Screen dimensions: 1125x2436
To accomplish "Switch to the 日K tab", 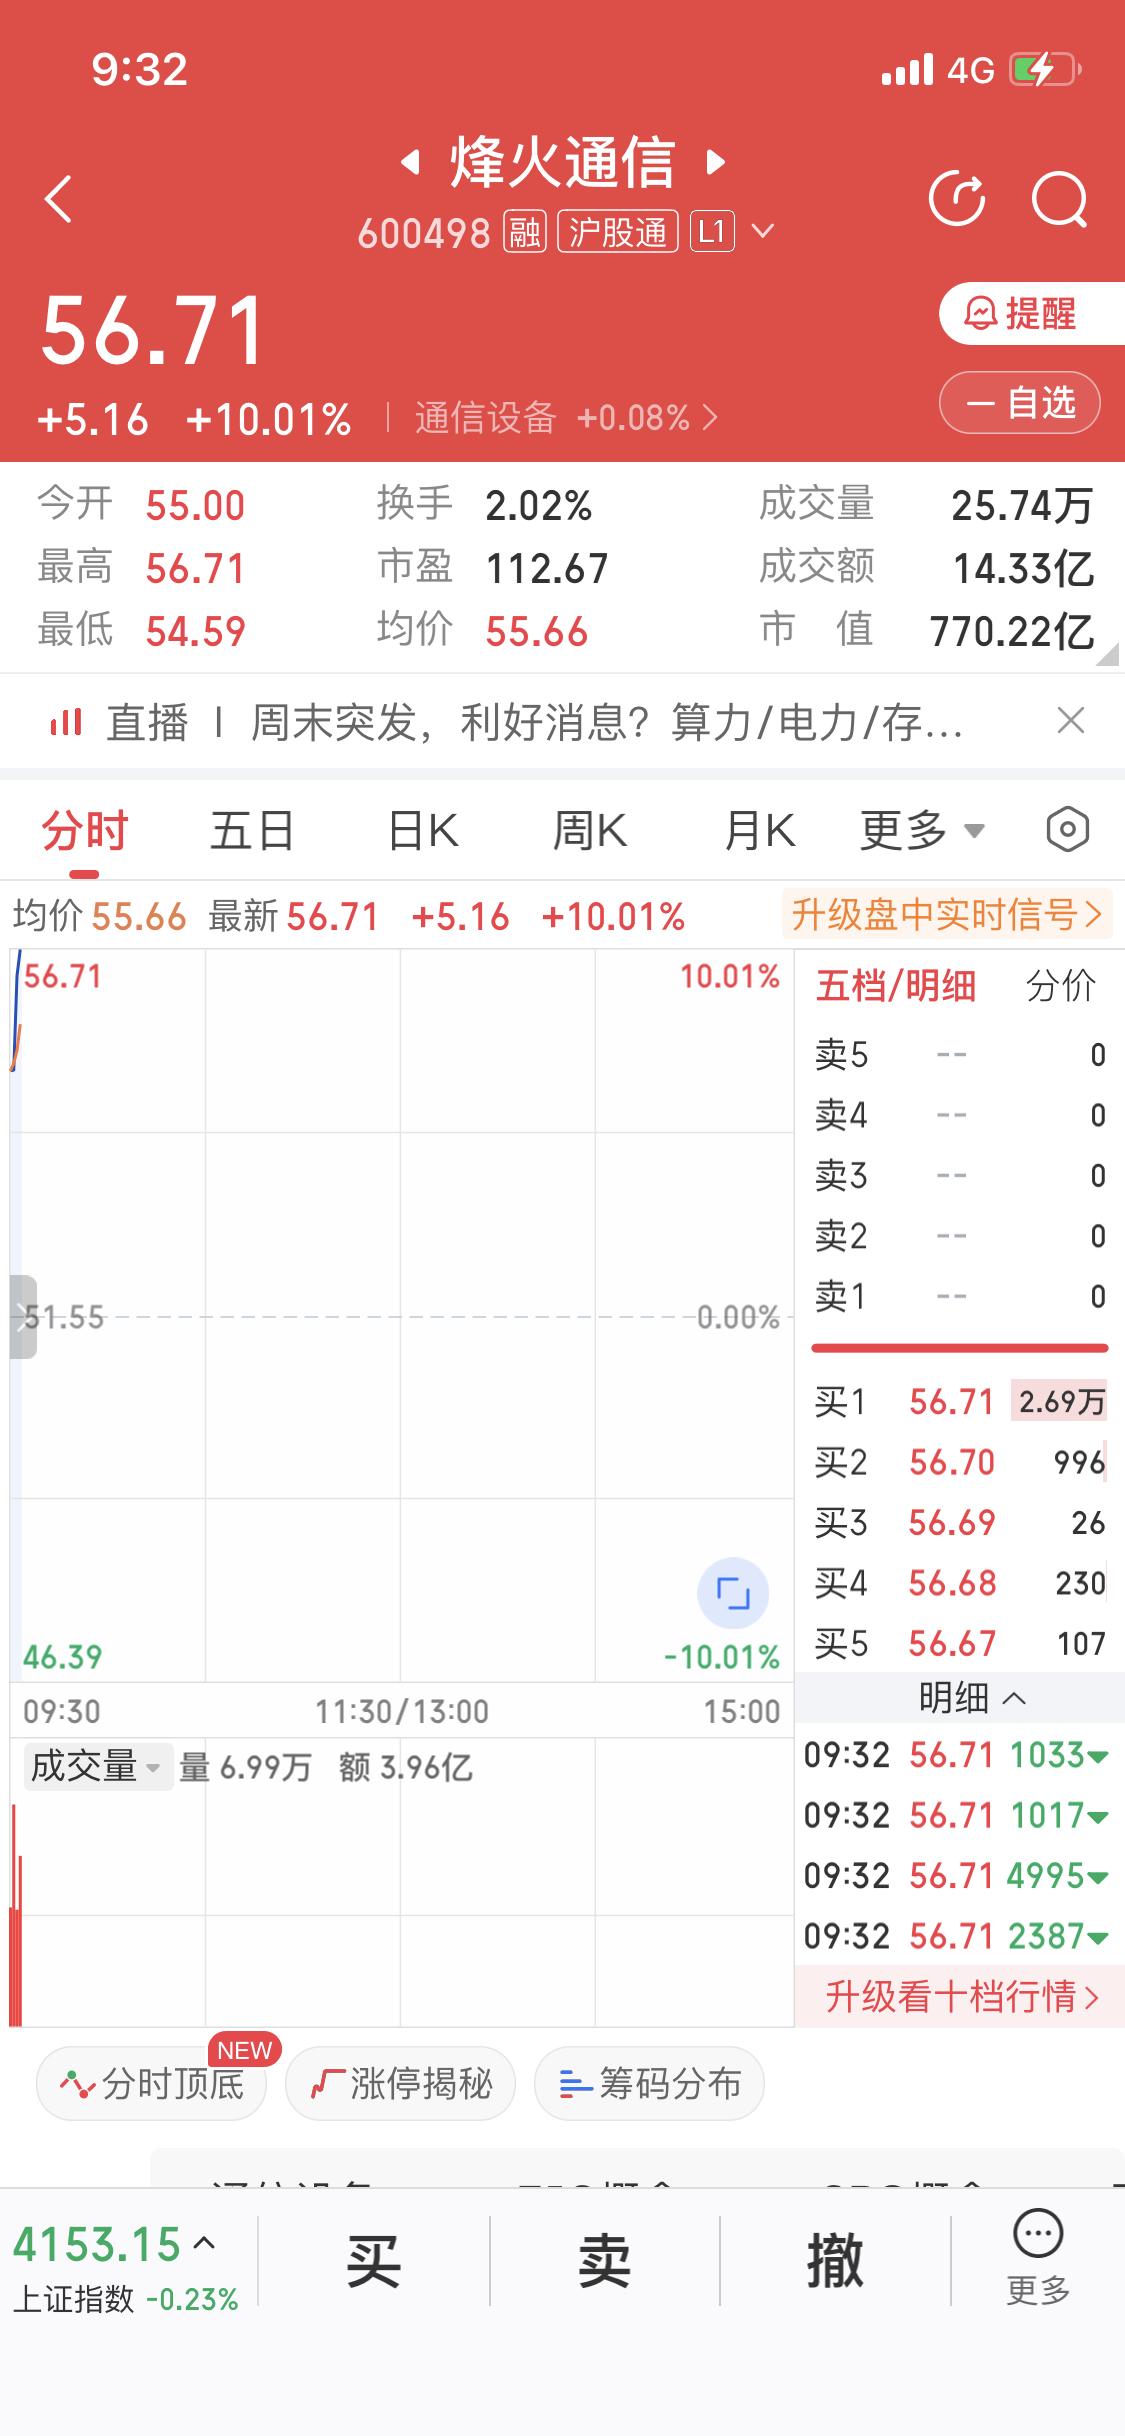I will point(423,831).
